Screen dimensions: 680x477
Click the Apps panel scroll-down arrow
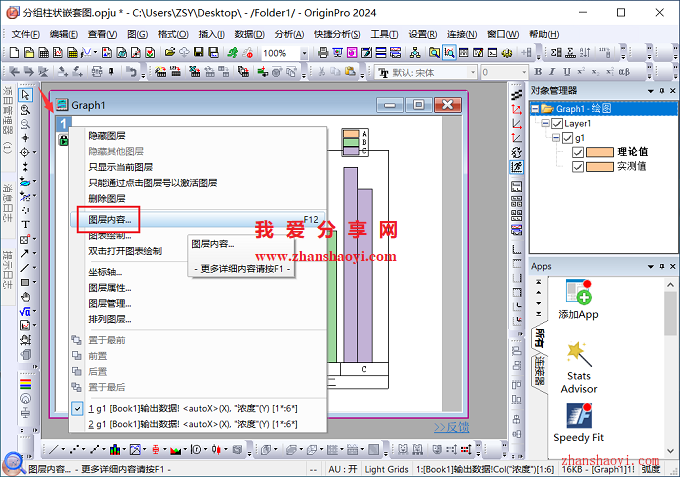click(x=670, y=451)
